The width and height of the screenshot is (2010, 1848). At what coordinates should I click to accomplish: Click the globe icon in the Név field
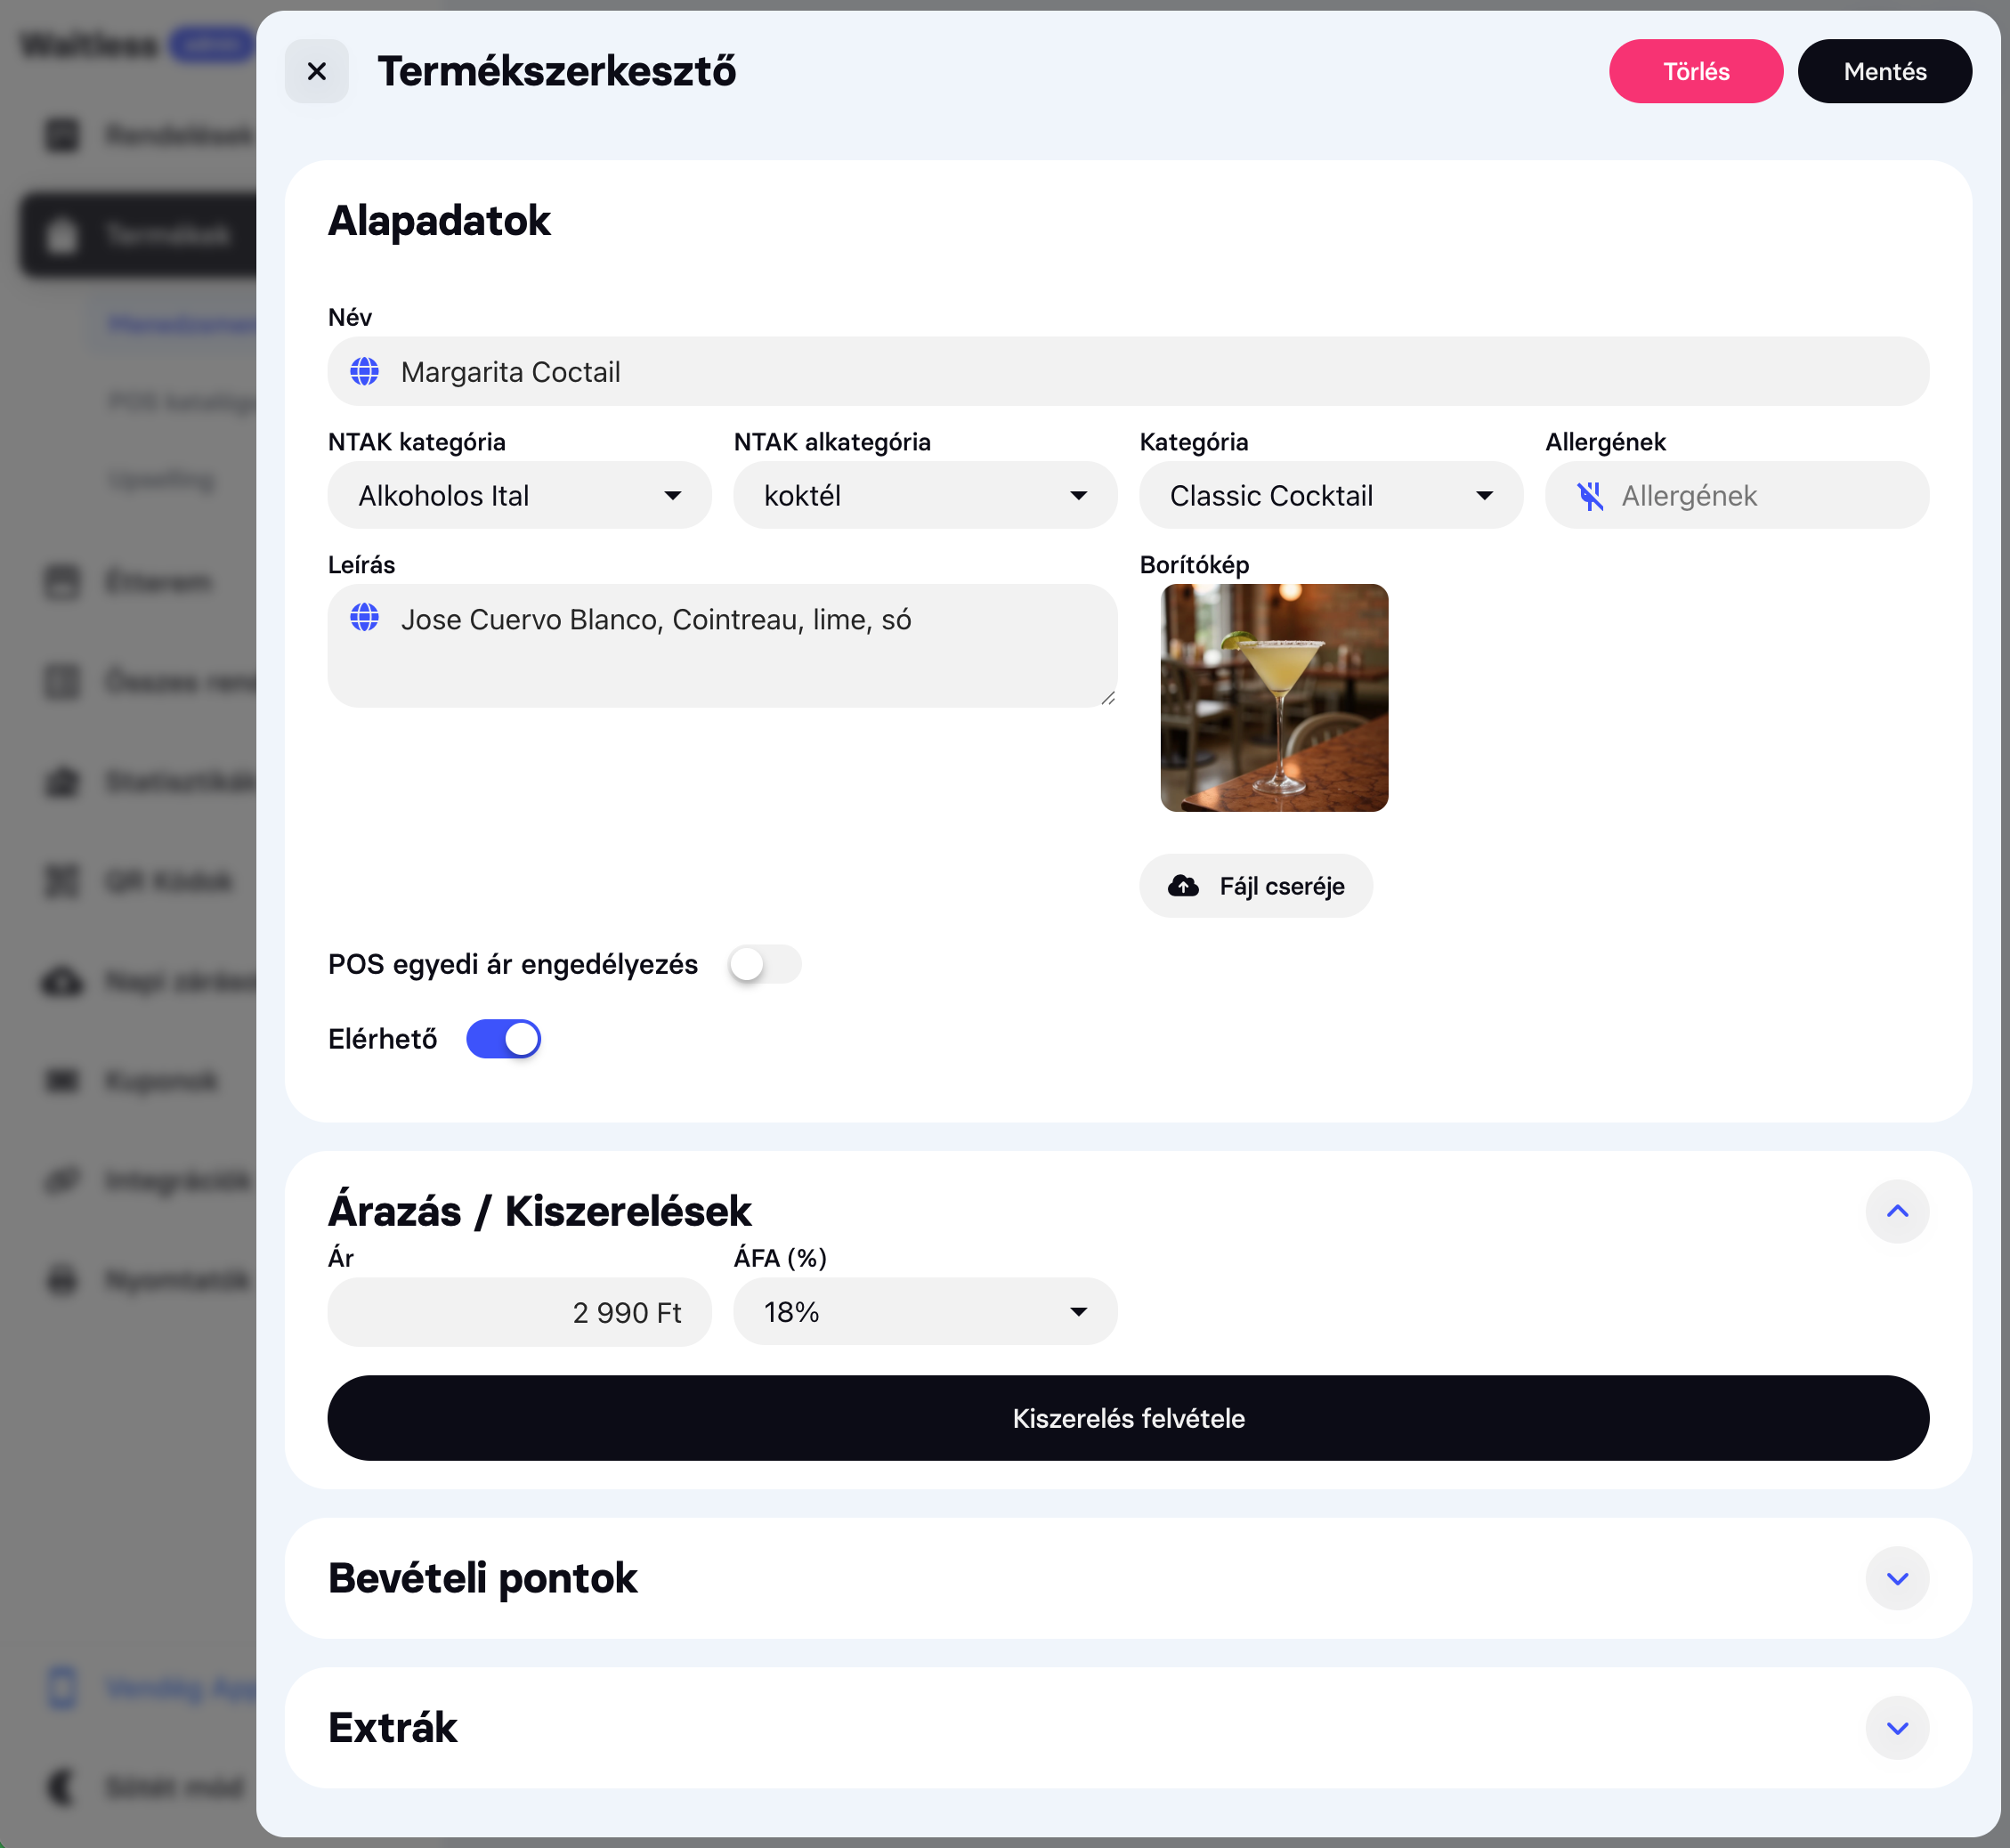(364, 372)
